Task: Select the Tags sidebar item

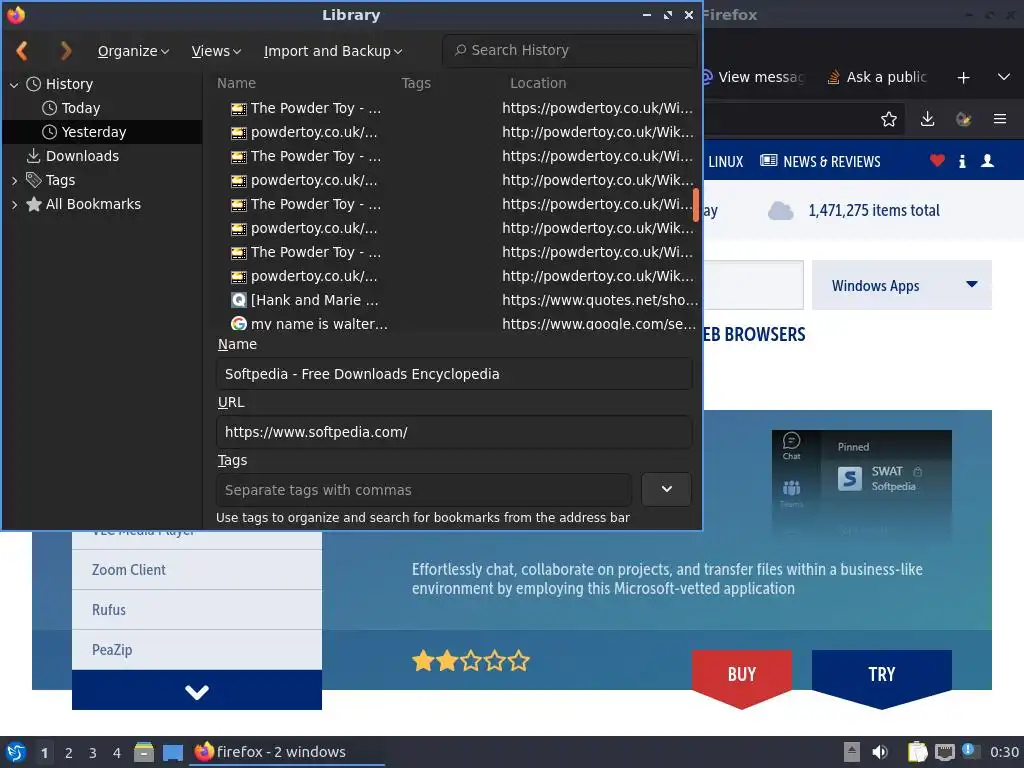Action: pos(60,180)
